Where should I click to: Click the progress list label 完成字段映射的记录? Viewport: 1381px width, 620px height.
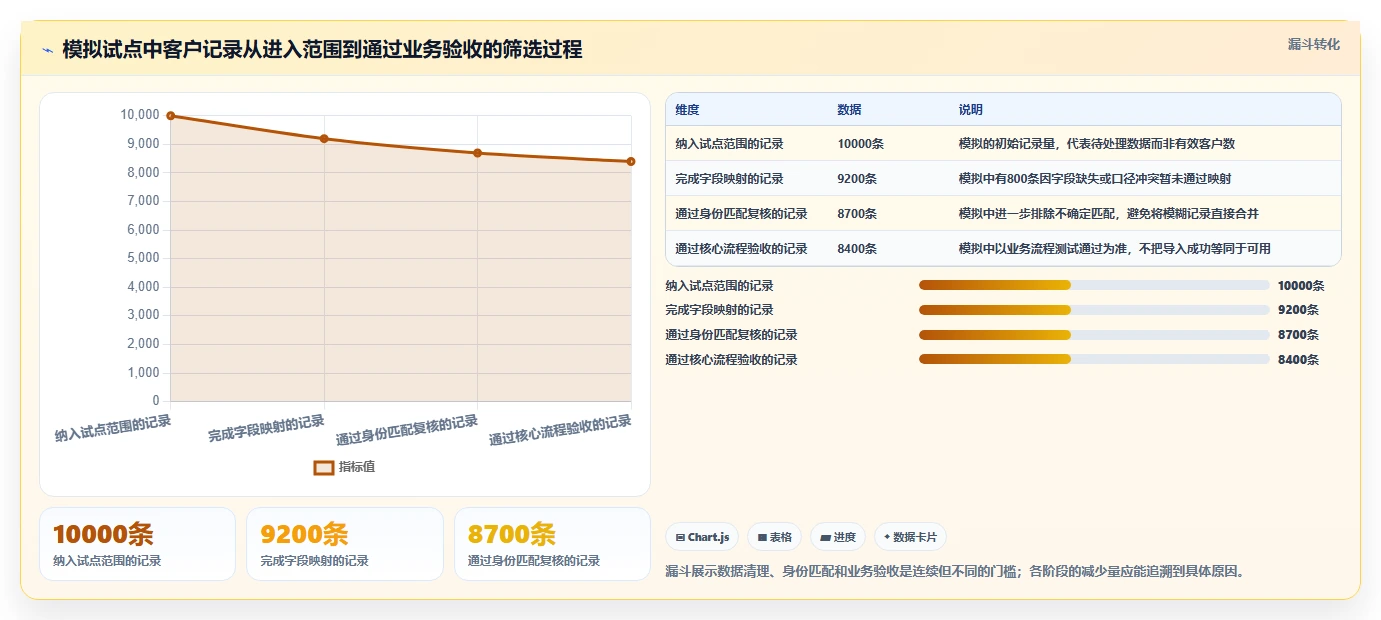[x=719, y=310]
